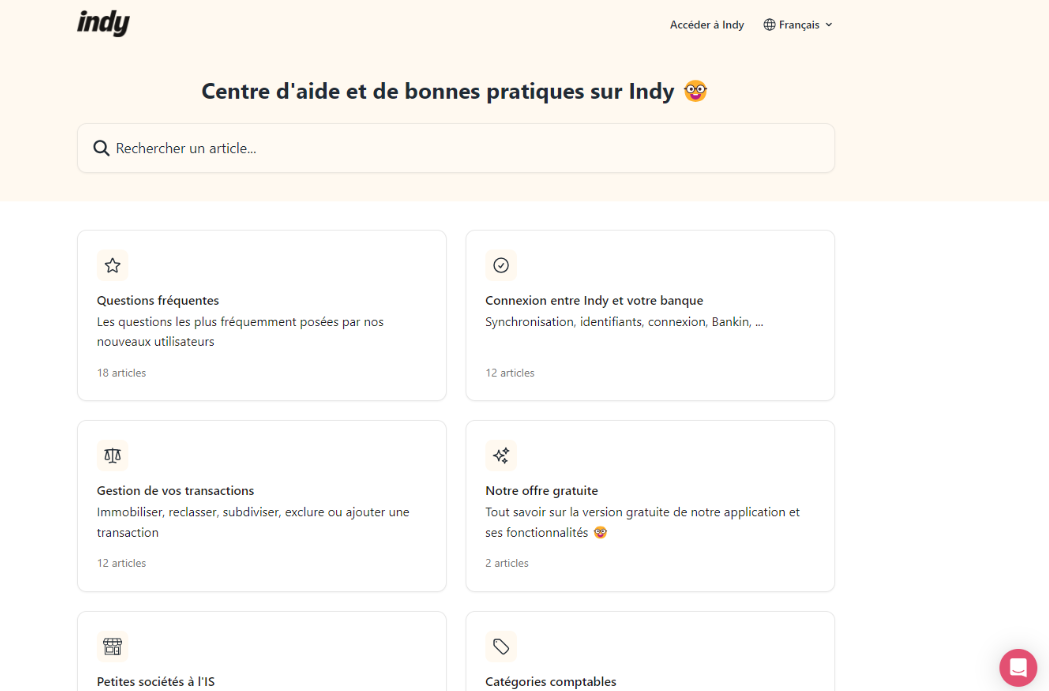Select the scales icon for Gestion de vos transactions
Screen dimensions: 1049x691
[x=112, y=455]
